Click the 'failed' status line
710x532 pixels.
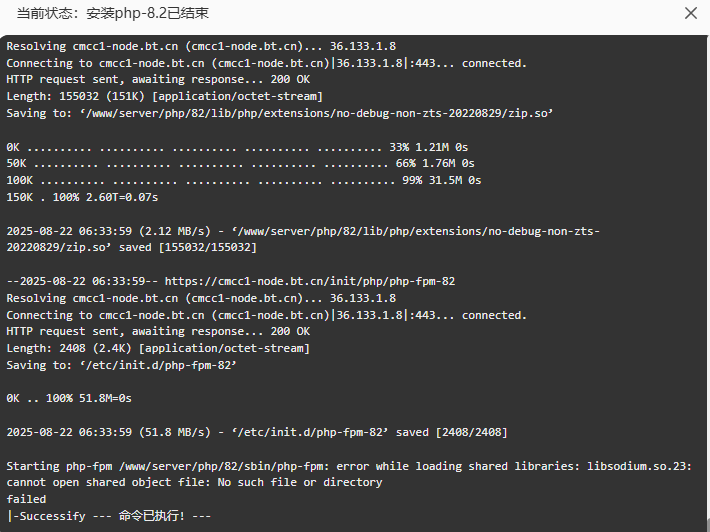(26, 499)
